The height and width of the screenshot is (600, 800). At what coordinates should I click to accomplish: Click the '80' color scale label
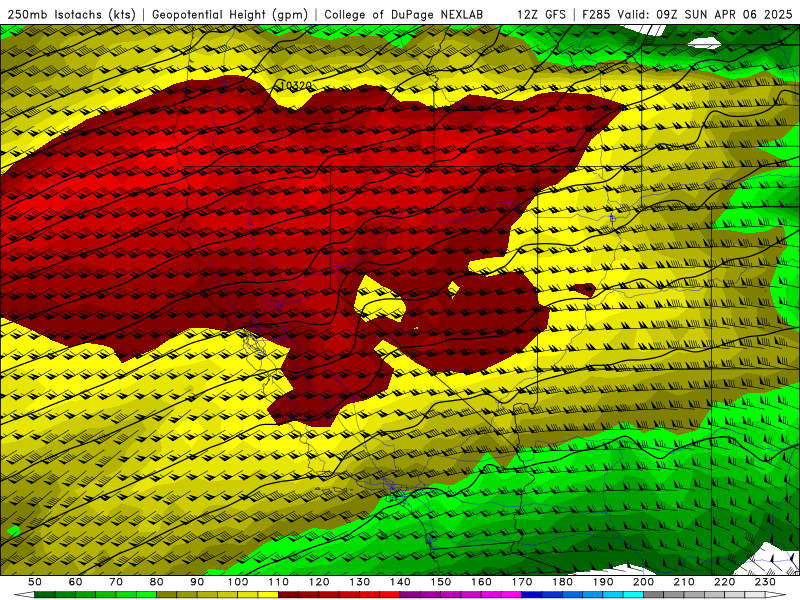pos(157,582)
